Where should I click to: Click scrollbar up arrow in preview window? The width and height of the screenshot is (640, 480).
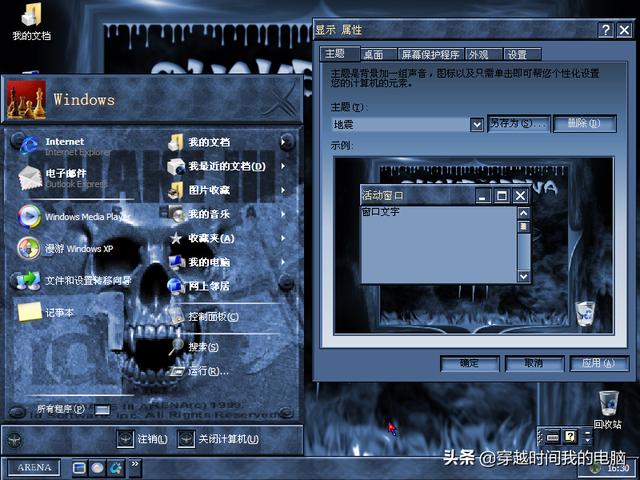[524, 213]
